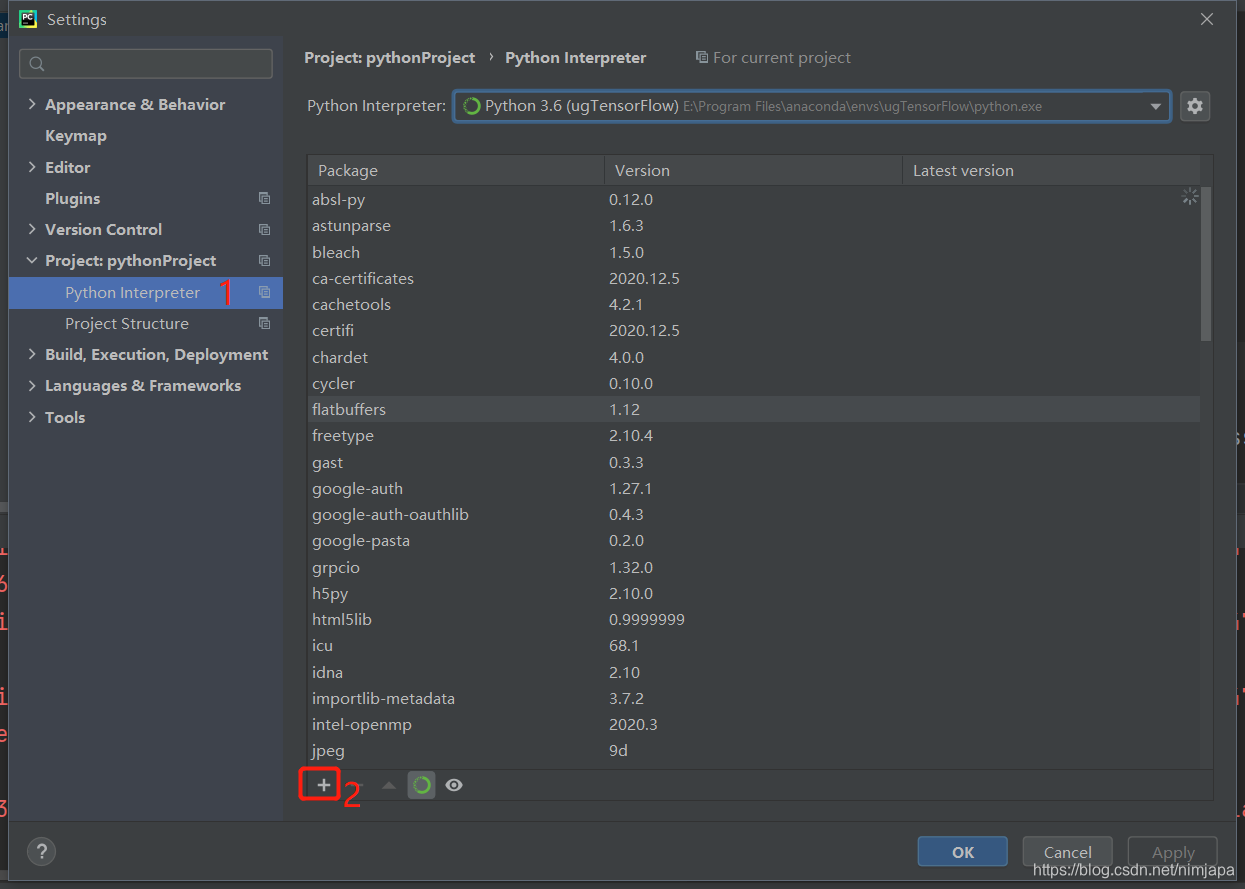Click the OK button
Viewport: 1245px width, 889px height.
(x=963, y=852)
